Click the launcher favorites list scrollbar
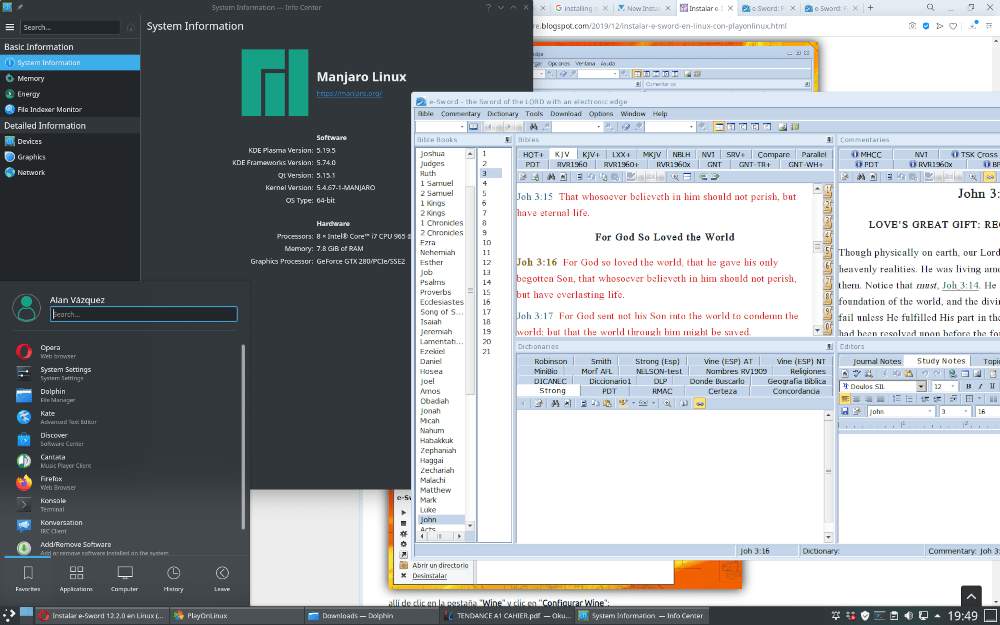 (243, 437)
